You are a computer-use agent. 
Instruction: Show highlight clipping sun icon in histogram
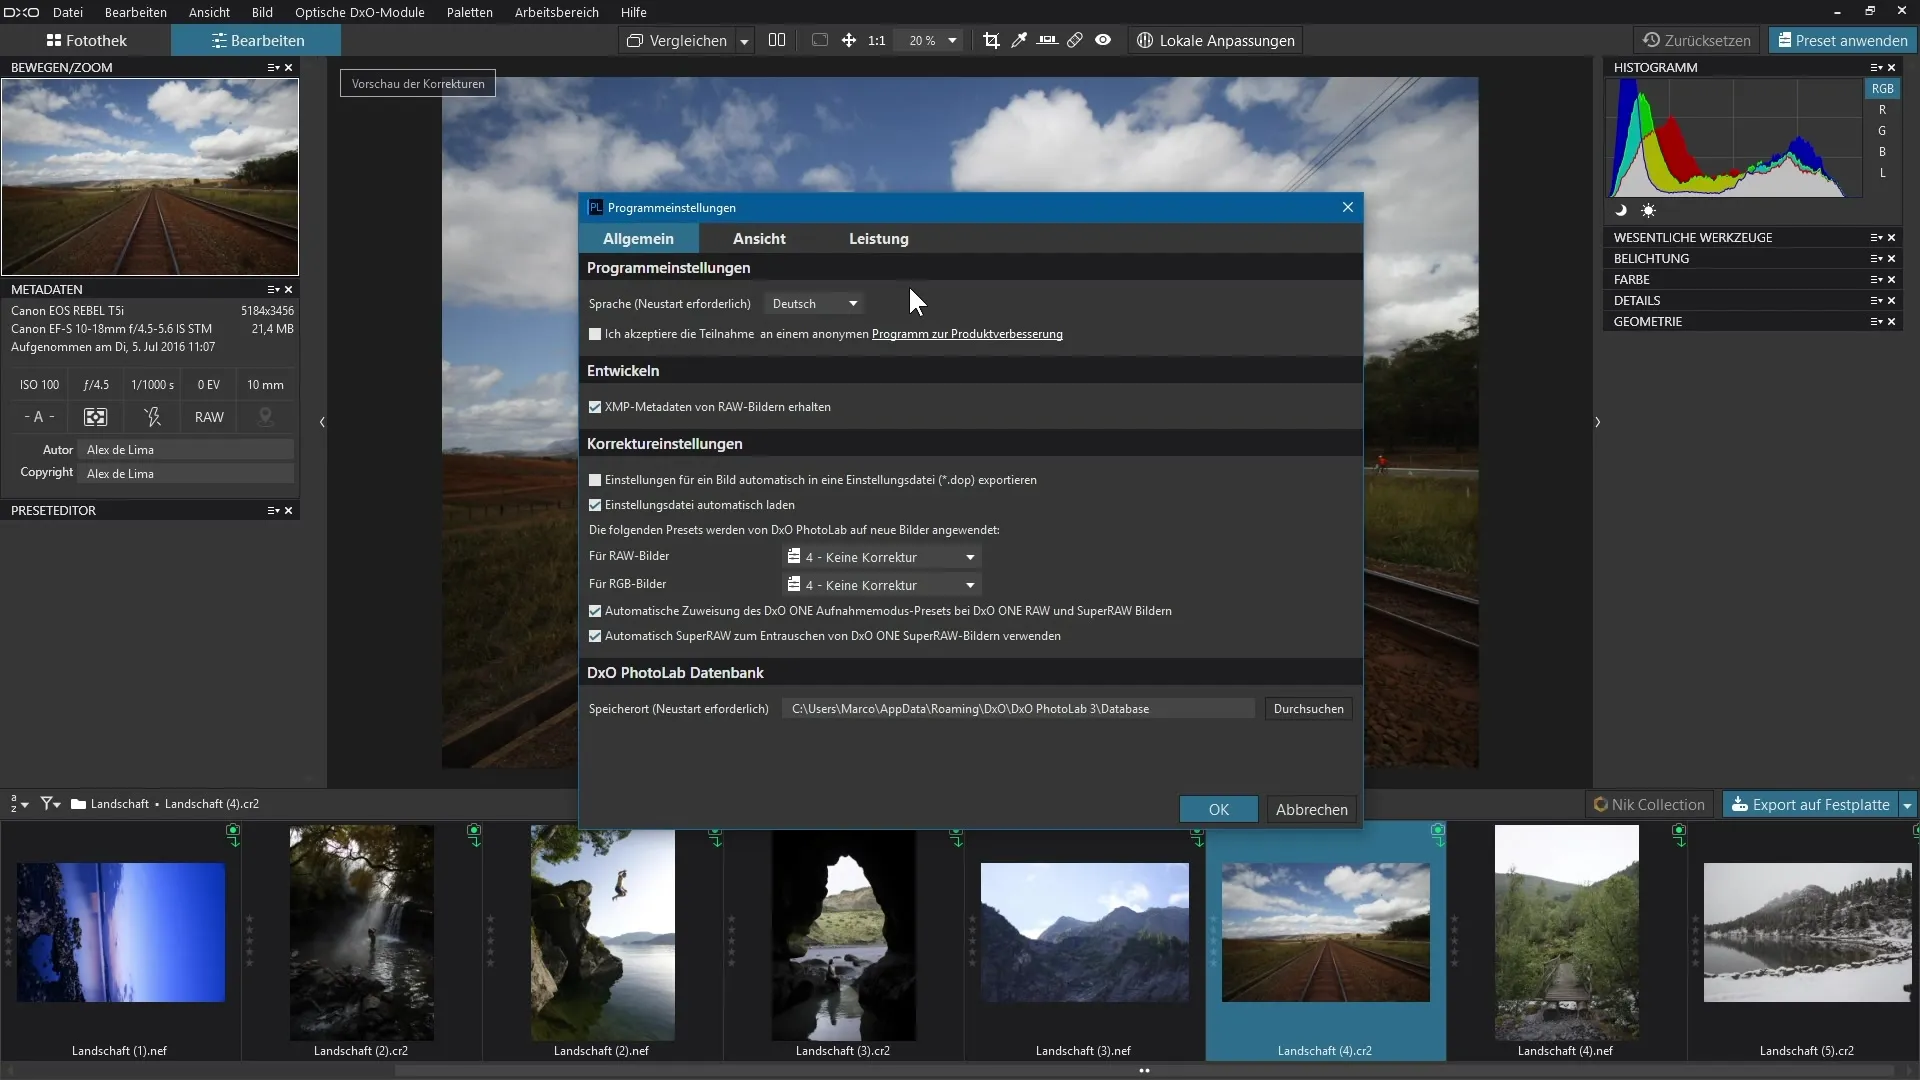coord(1648,210)
